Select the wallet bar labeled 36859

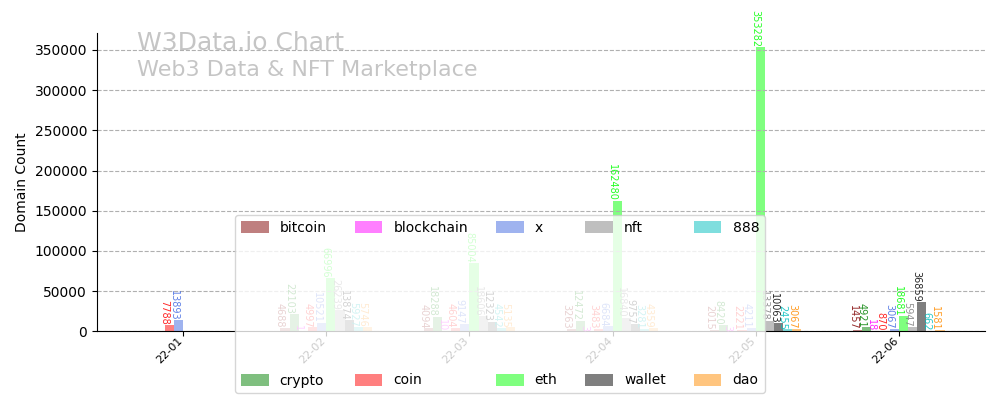click(921, 317)
